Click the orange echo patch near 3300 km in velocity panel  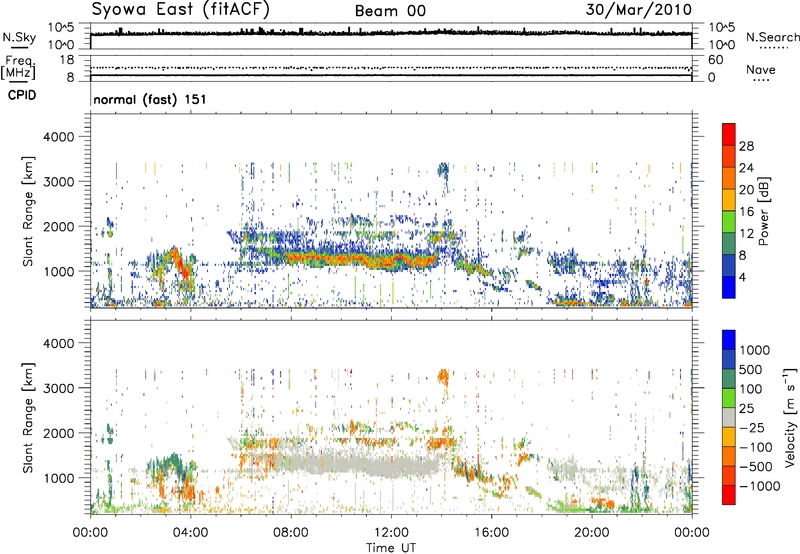pos(443,377)
